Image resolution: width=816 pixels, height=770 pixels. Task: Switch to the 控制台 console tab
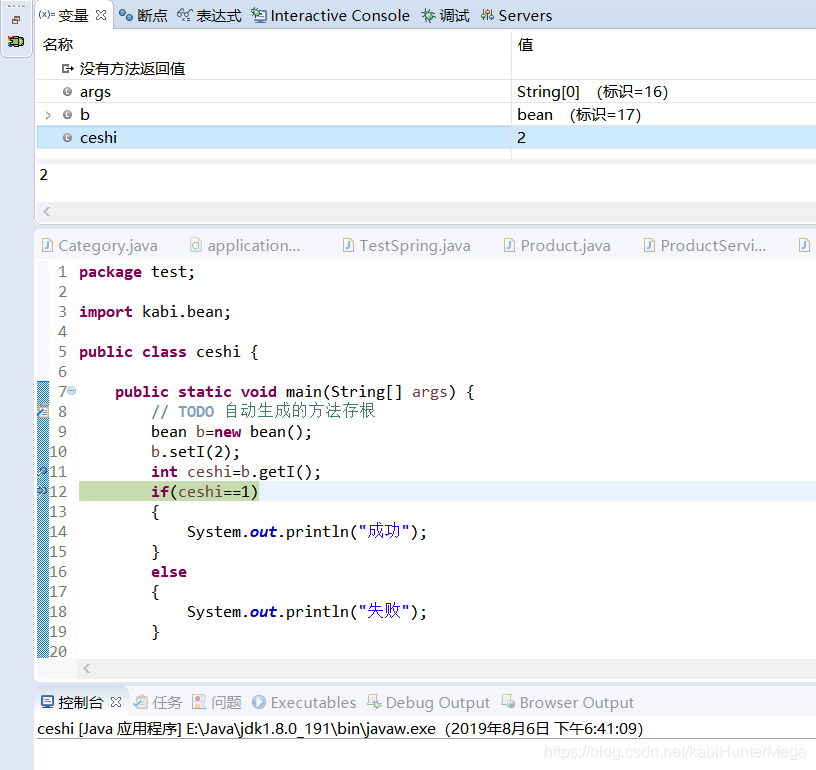pos(81,703)
